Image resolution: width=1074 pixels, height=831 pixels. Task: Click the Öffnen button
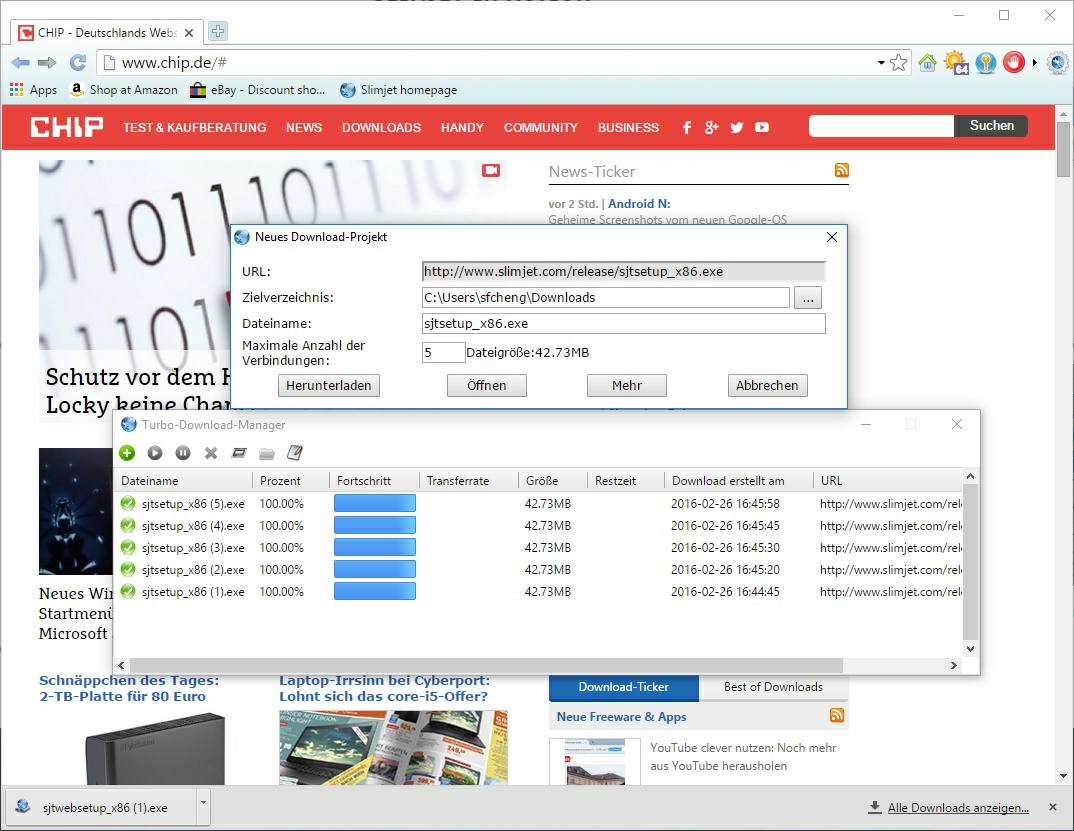click(487, 386)
